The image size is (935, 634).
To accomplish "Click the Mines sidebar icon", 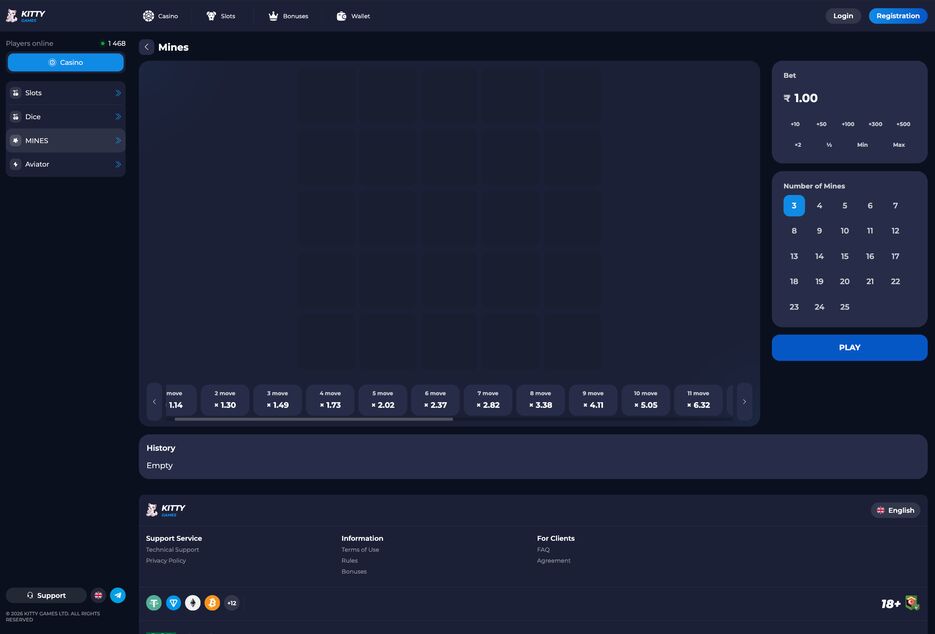I will pyautogui.click(x=16, y=141).
